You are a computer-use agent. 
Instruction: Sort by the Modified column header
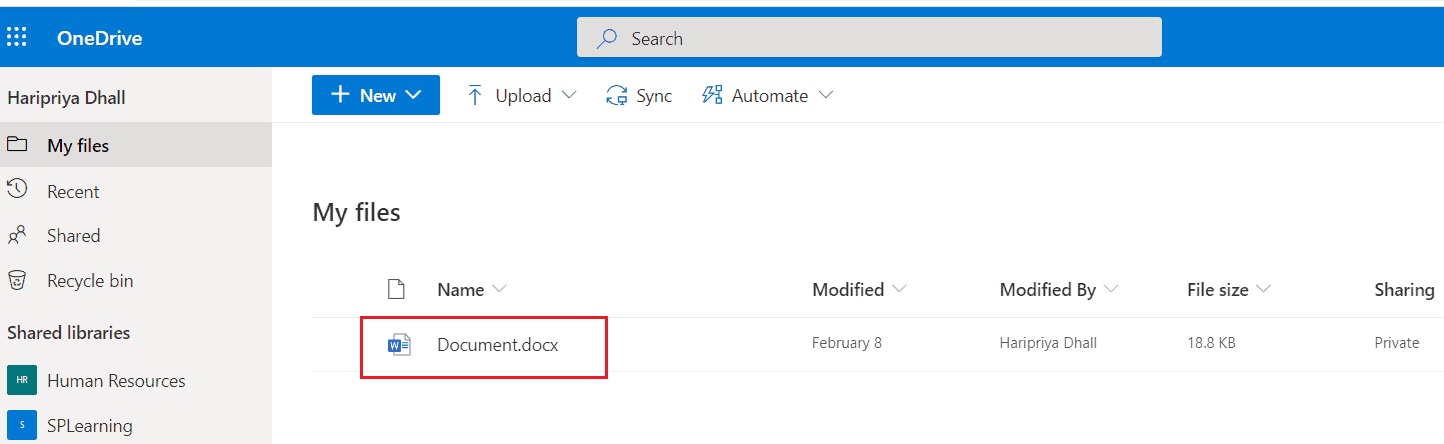click(859, 289)
